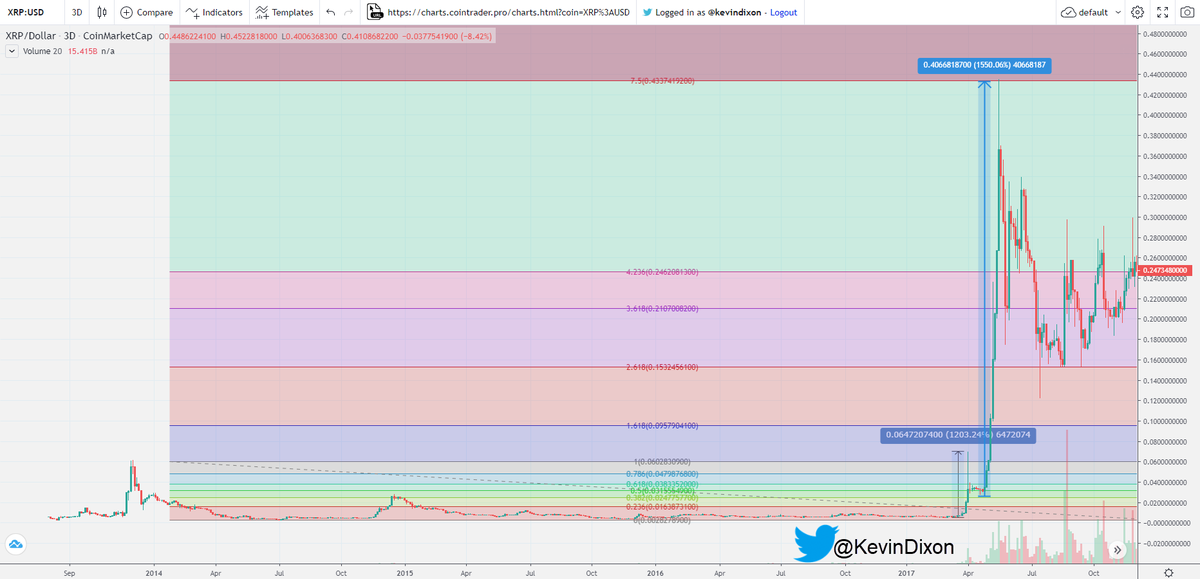
Task: Click the closing price C0.4108682200 value
Action: (x=369, y=35)
